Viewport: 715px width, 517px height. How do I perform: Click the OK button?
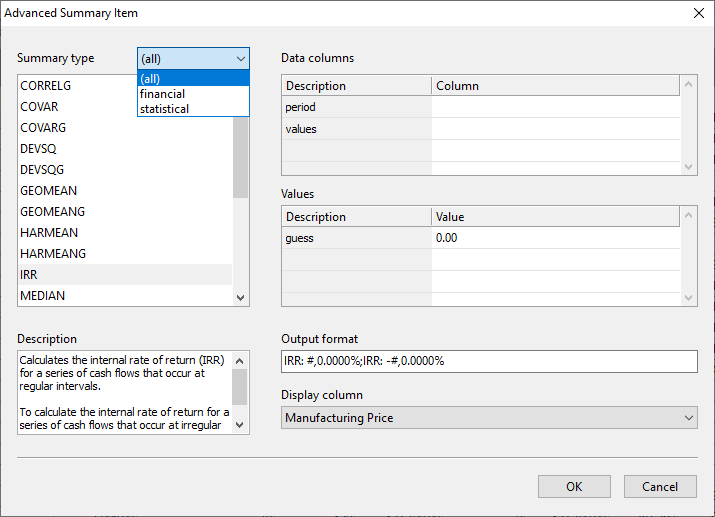point(574,487)
